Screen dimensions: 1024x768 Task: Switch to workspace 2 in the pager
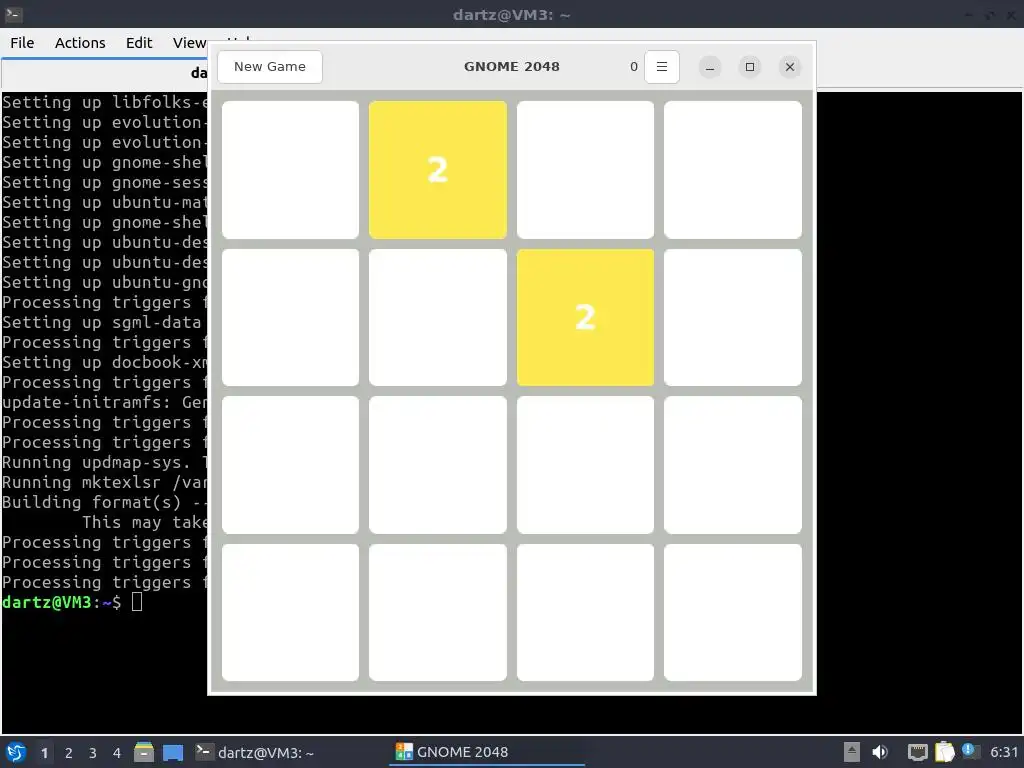[x=69, y=753]
